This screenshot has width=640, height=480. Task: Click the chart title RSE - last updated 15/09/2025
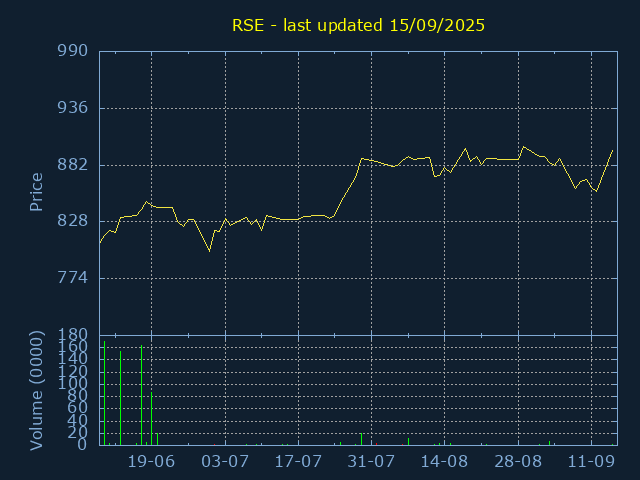[x=358, y=25]
